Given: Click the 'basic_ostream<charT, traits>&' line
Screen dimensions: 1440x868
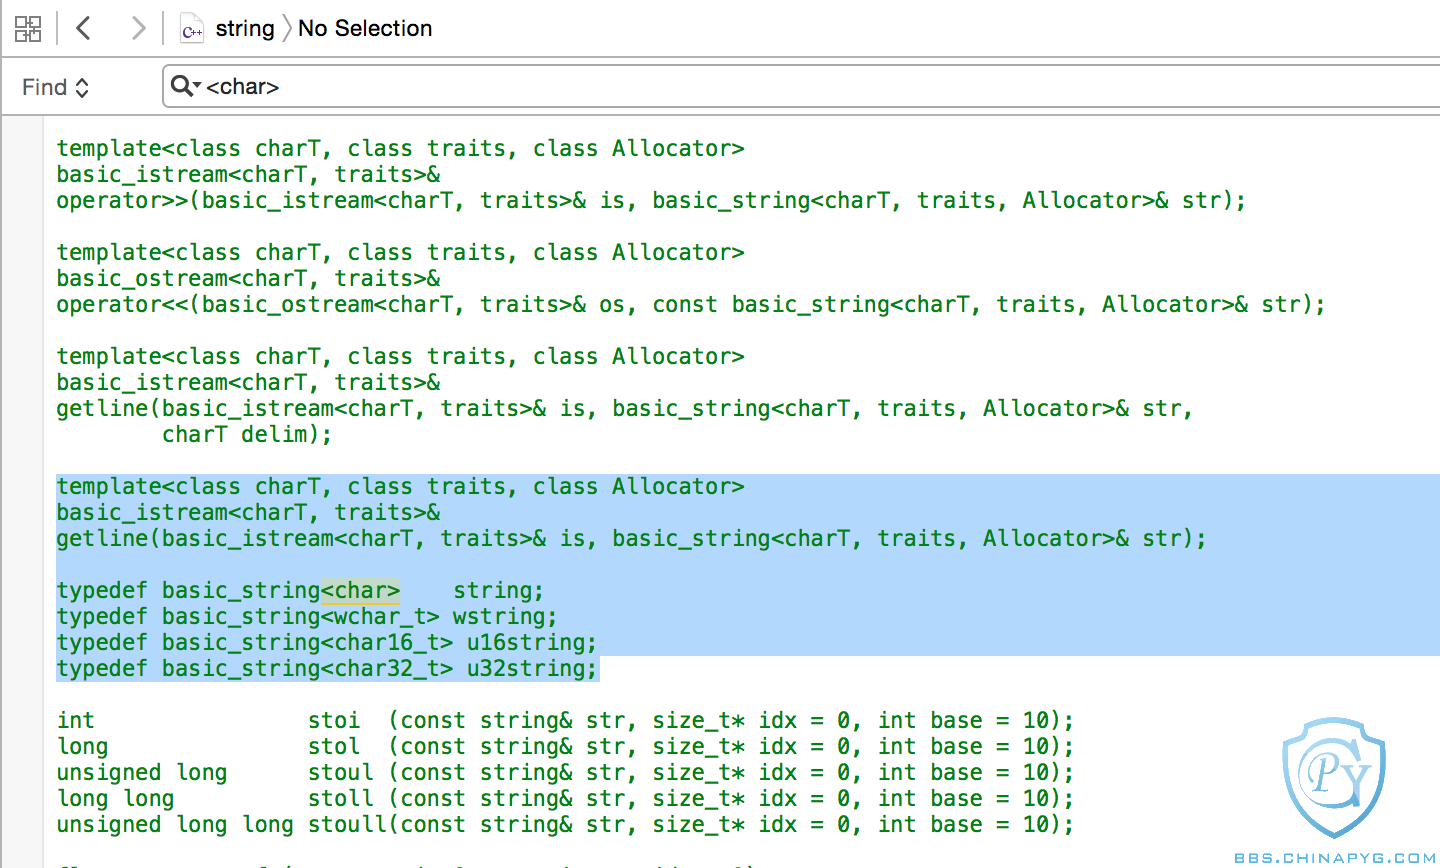Looking at the screenshot, I should pyautogui.click(x=248, y=279).
